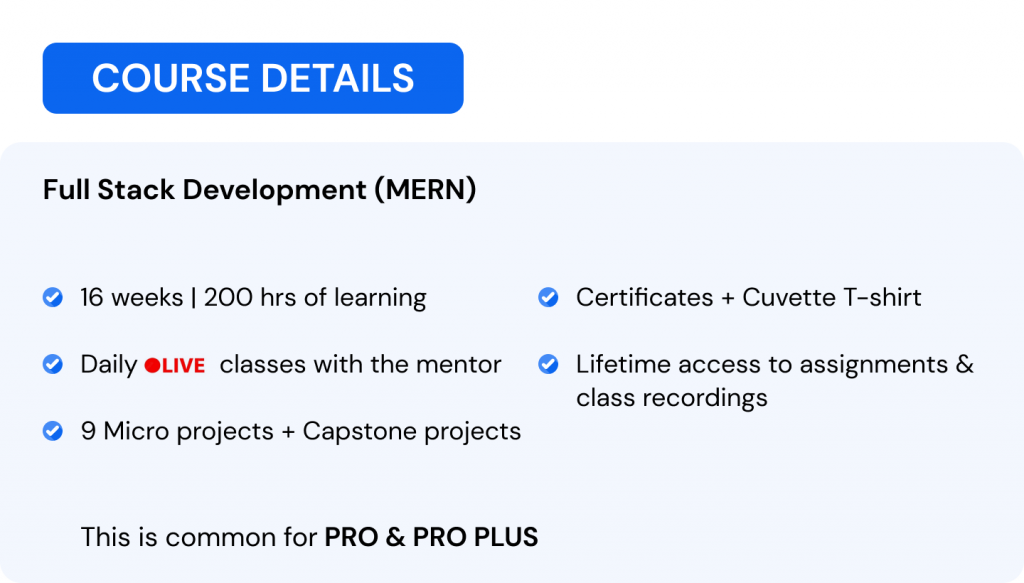The width and height of the screenshot is (1024, 583).
Task: Select Lifetime access to assignments line
Action: [775, 364]
